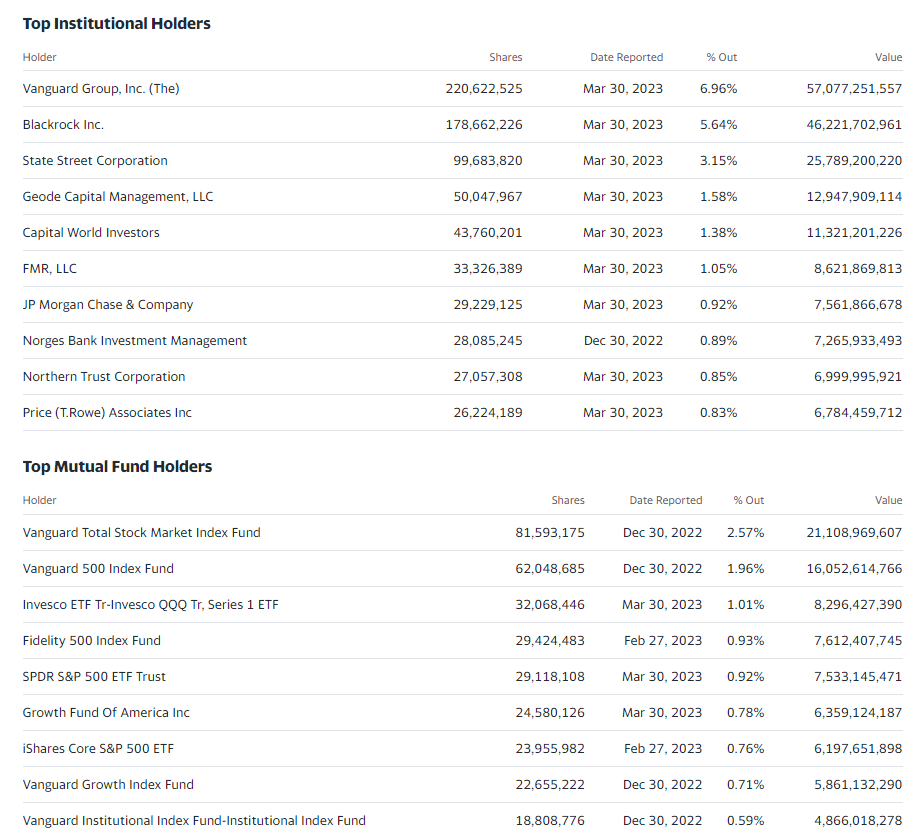Click Capital World value 11,321,201,226
The image size is (910, 829).
coord(854,233)
